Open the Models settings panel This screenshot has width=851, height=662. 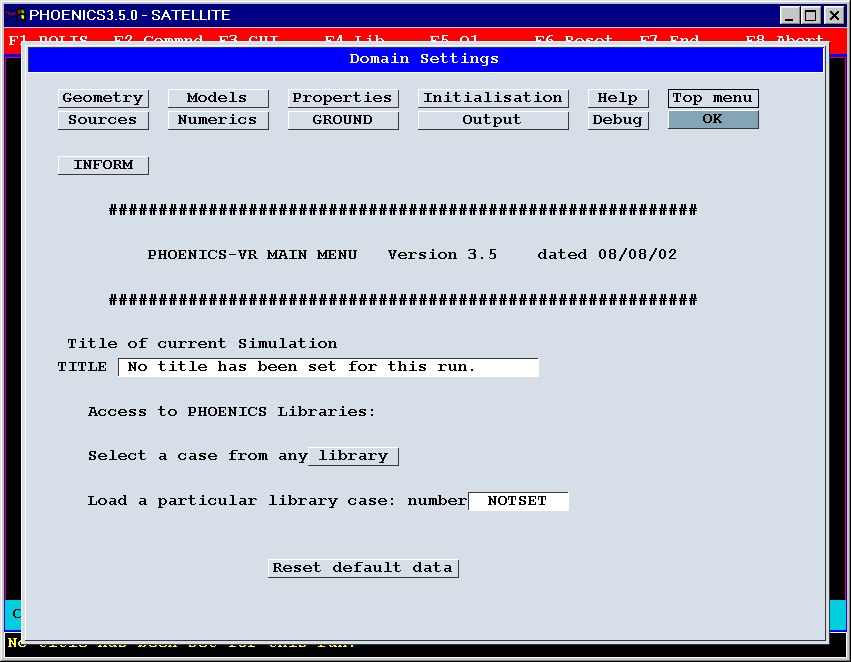click(217, 98)
